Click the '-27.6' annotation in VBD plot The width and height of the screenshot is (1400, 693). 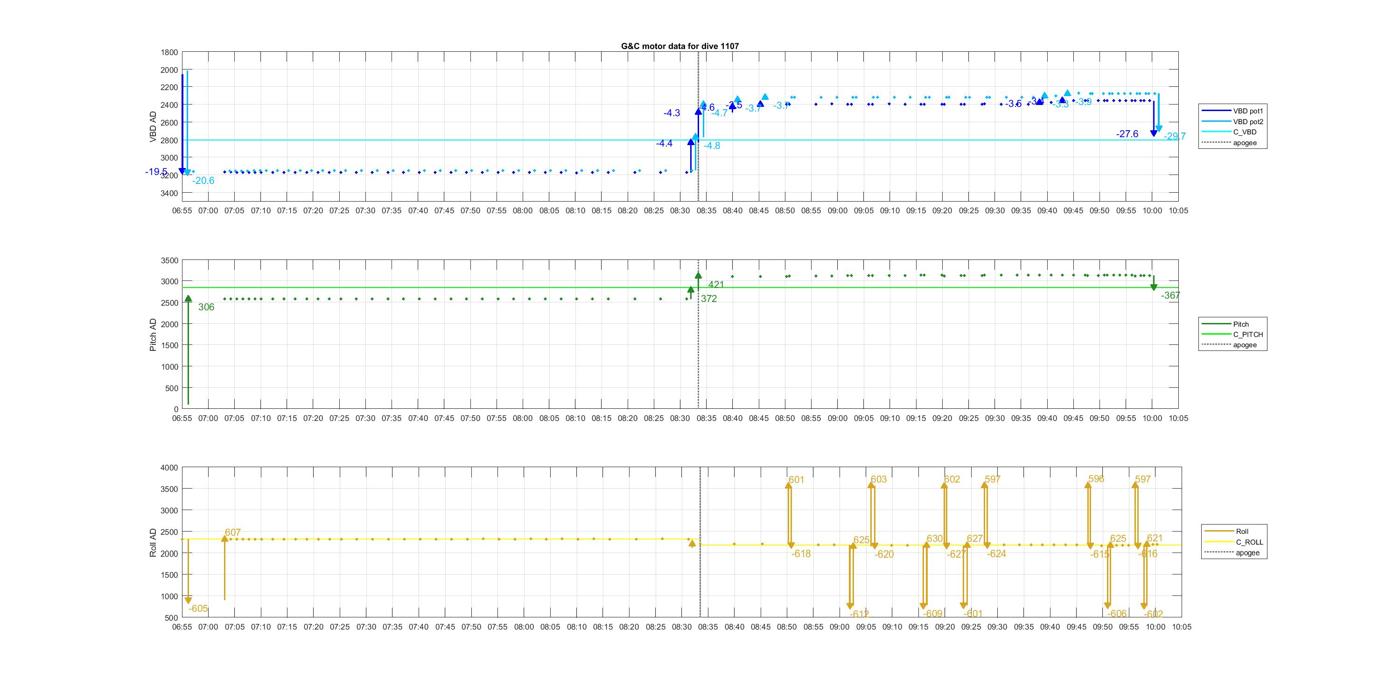[x=1127, y=134]
